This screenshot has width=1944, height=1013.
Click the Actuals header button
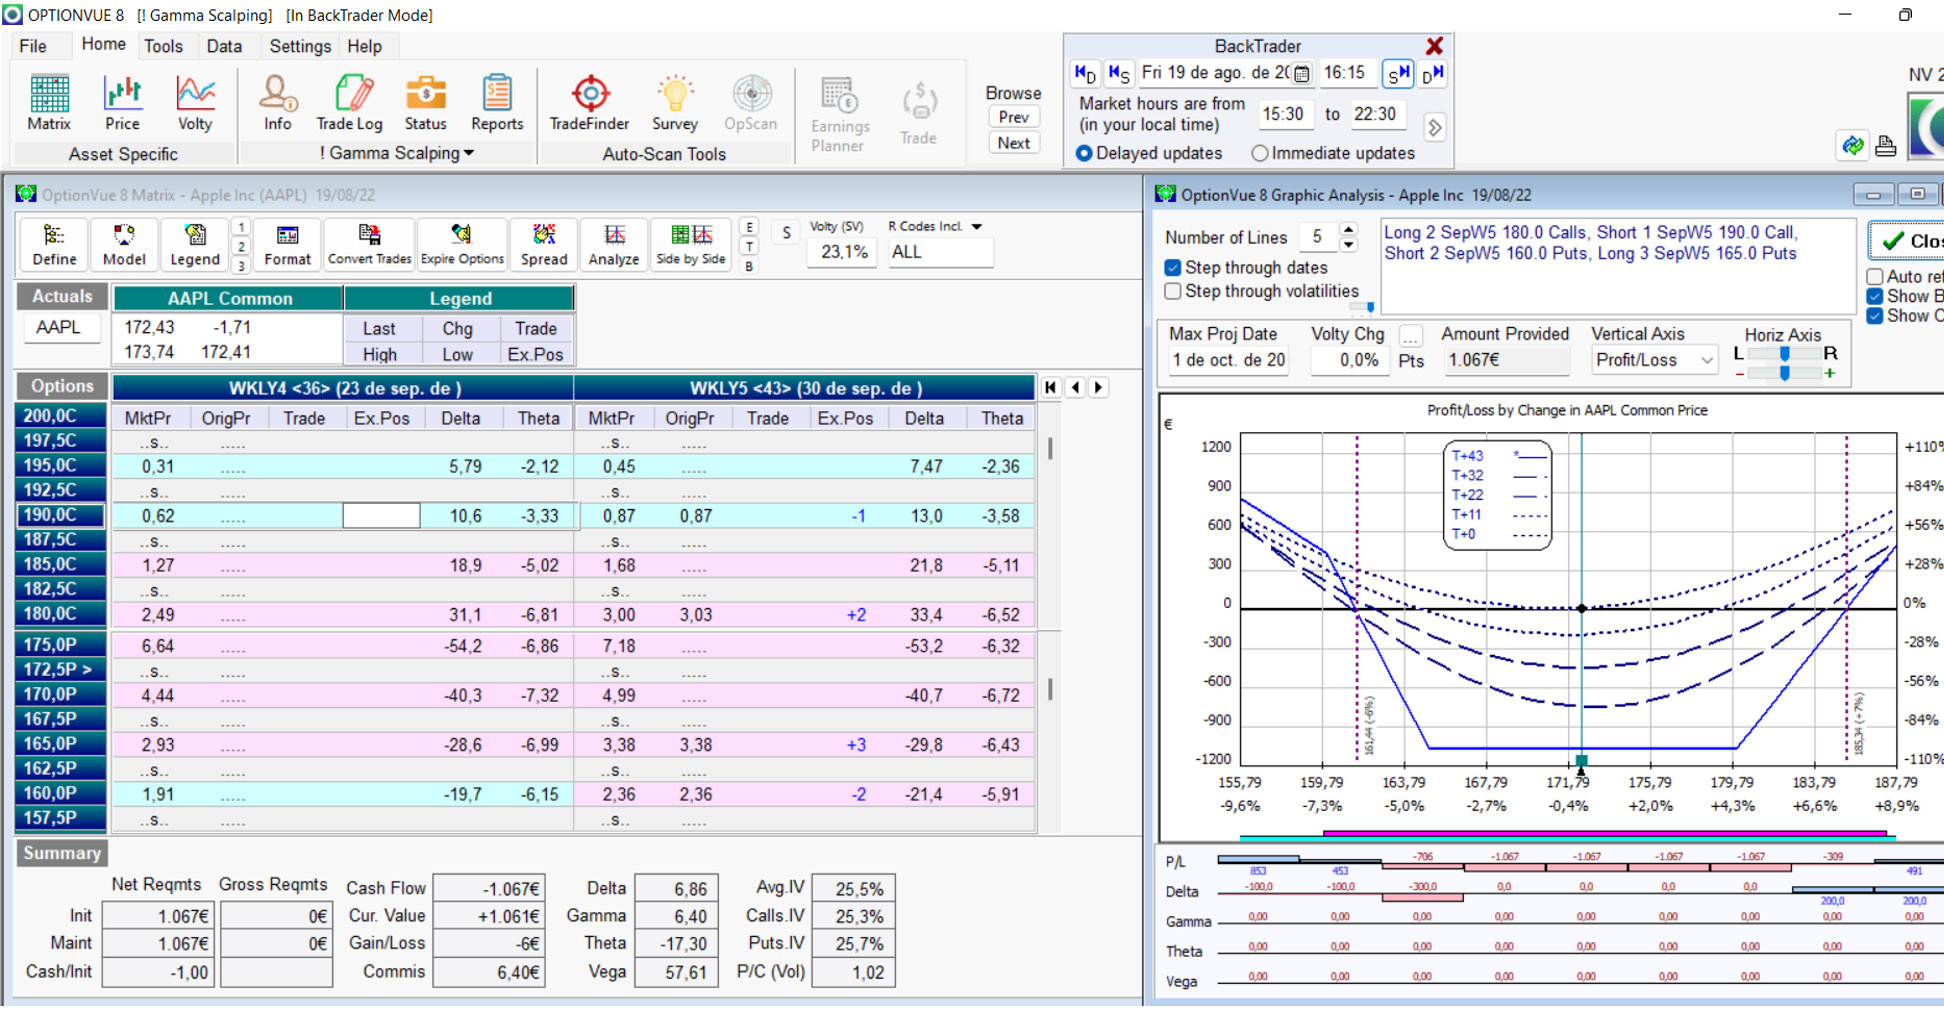click(x=62, y=296)
